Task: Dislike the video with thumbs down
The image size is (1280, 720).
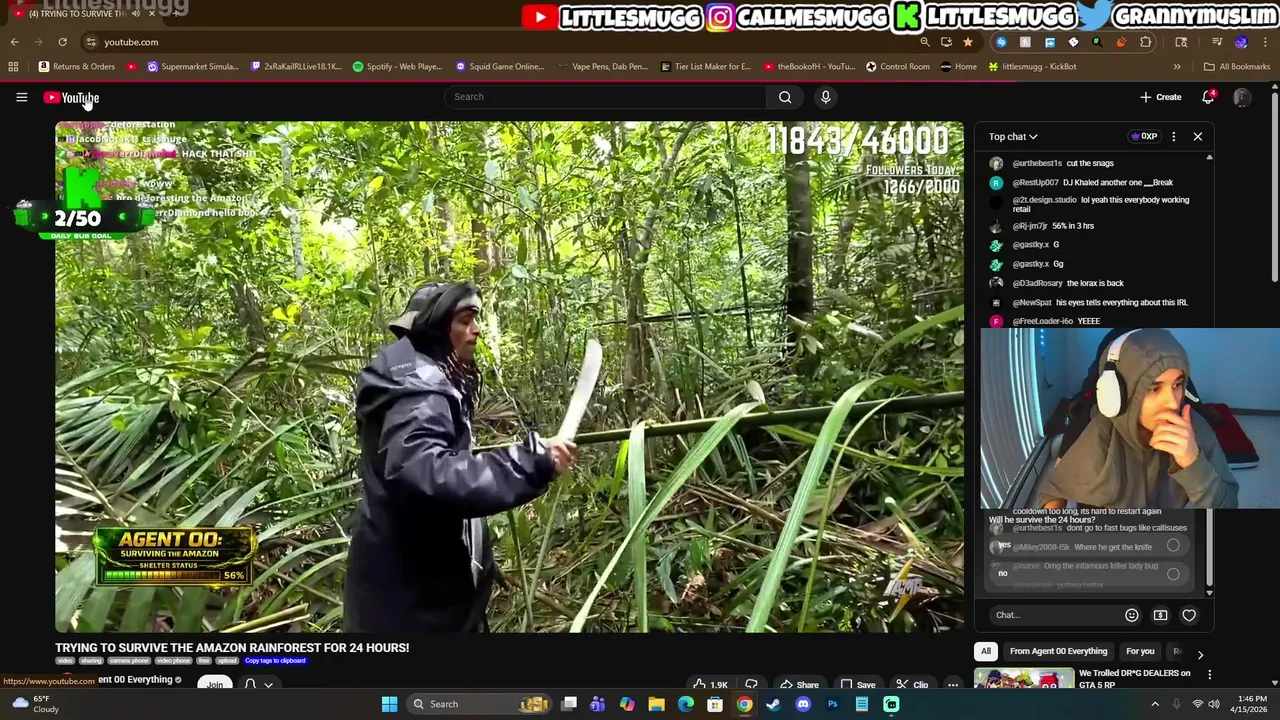Action: tap(751, 685)
